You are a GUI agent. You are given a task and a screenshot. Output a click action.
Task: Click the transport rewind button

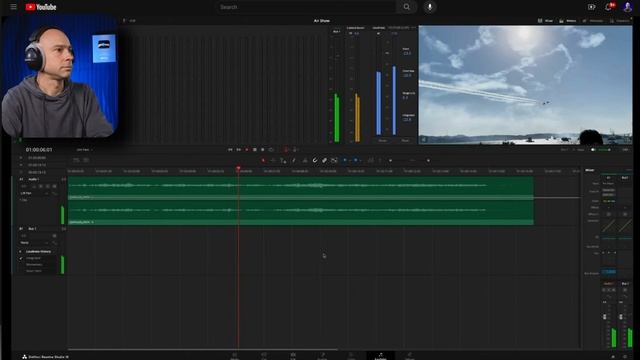click(230, 150)
